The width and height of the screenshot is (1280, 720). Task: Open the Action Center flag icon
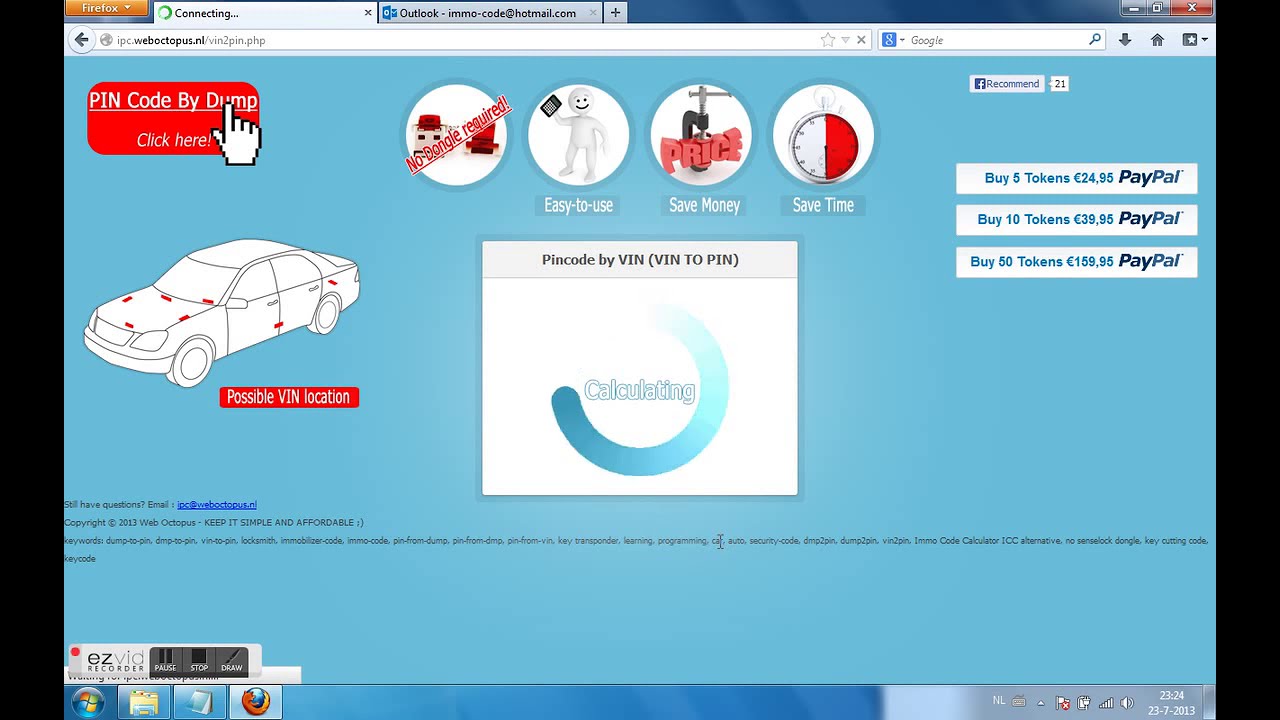pos(1063,702)
